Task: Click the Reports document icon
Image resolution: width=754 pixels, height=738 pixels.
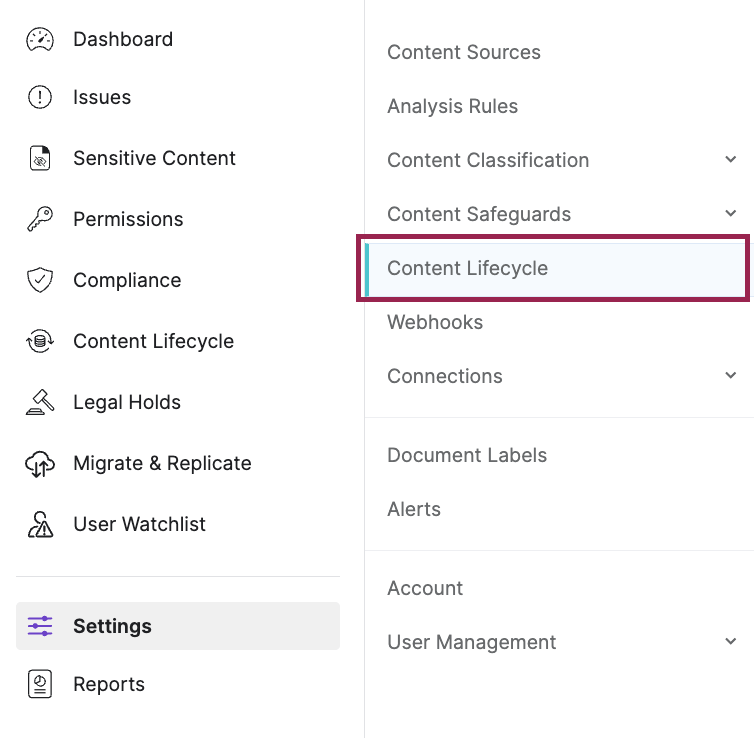Action: 40,684
